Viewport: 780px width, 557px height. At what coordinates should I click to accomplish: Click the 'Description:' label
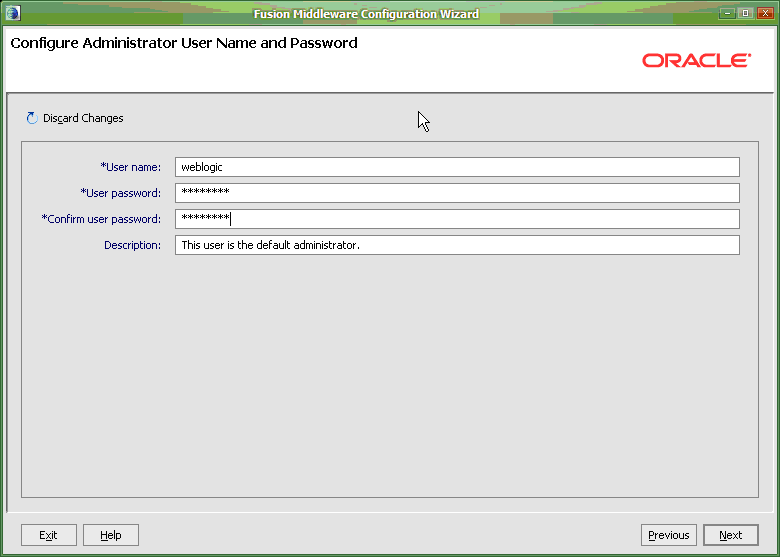click(x=132, y=245)
